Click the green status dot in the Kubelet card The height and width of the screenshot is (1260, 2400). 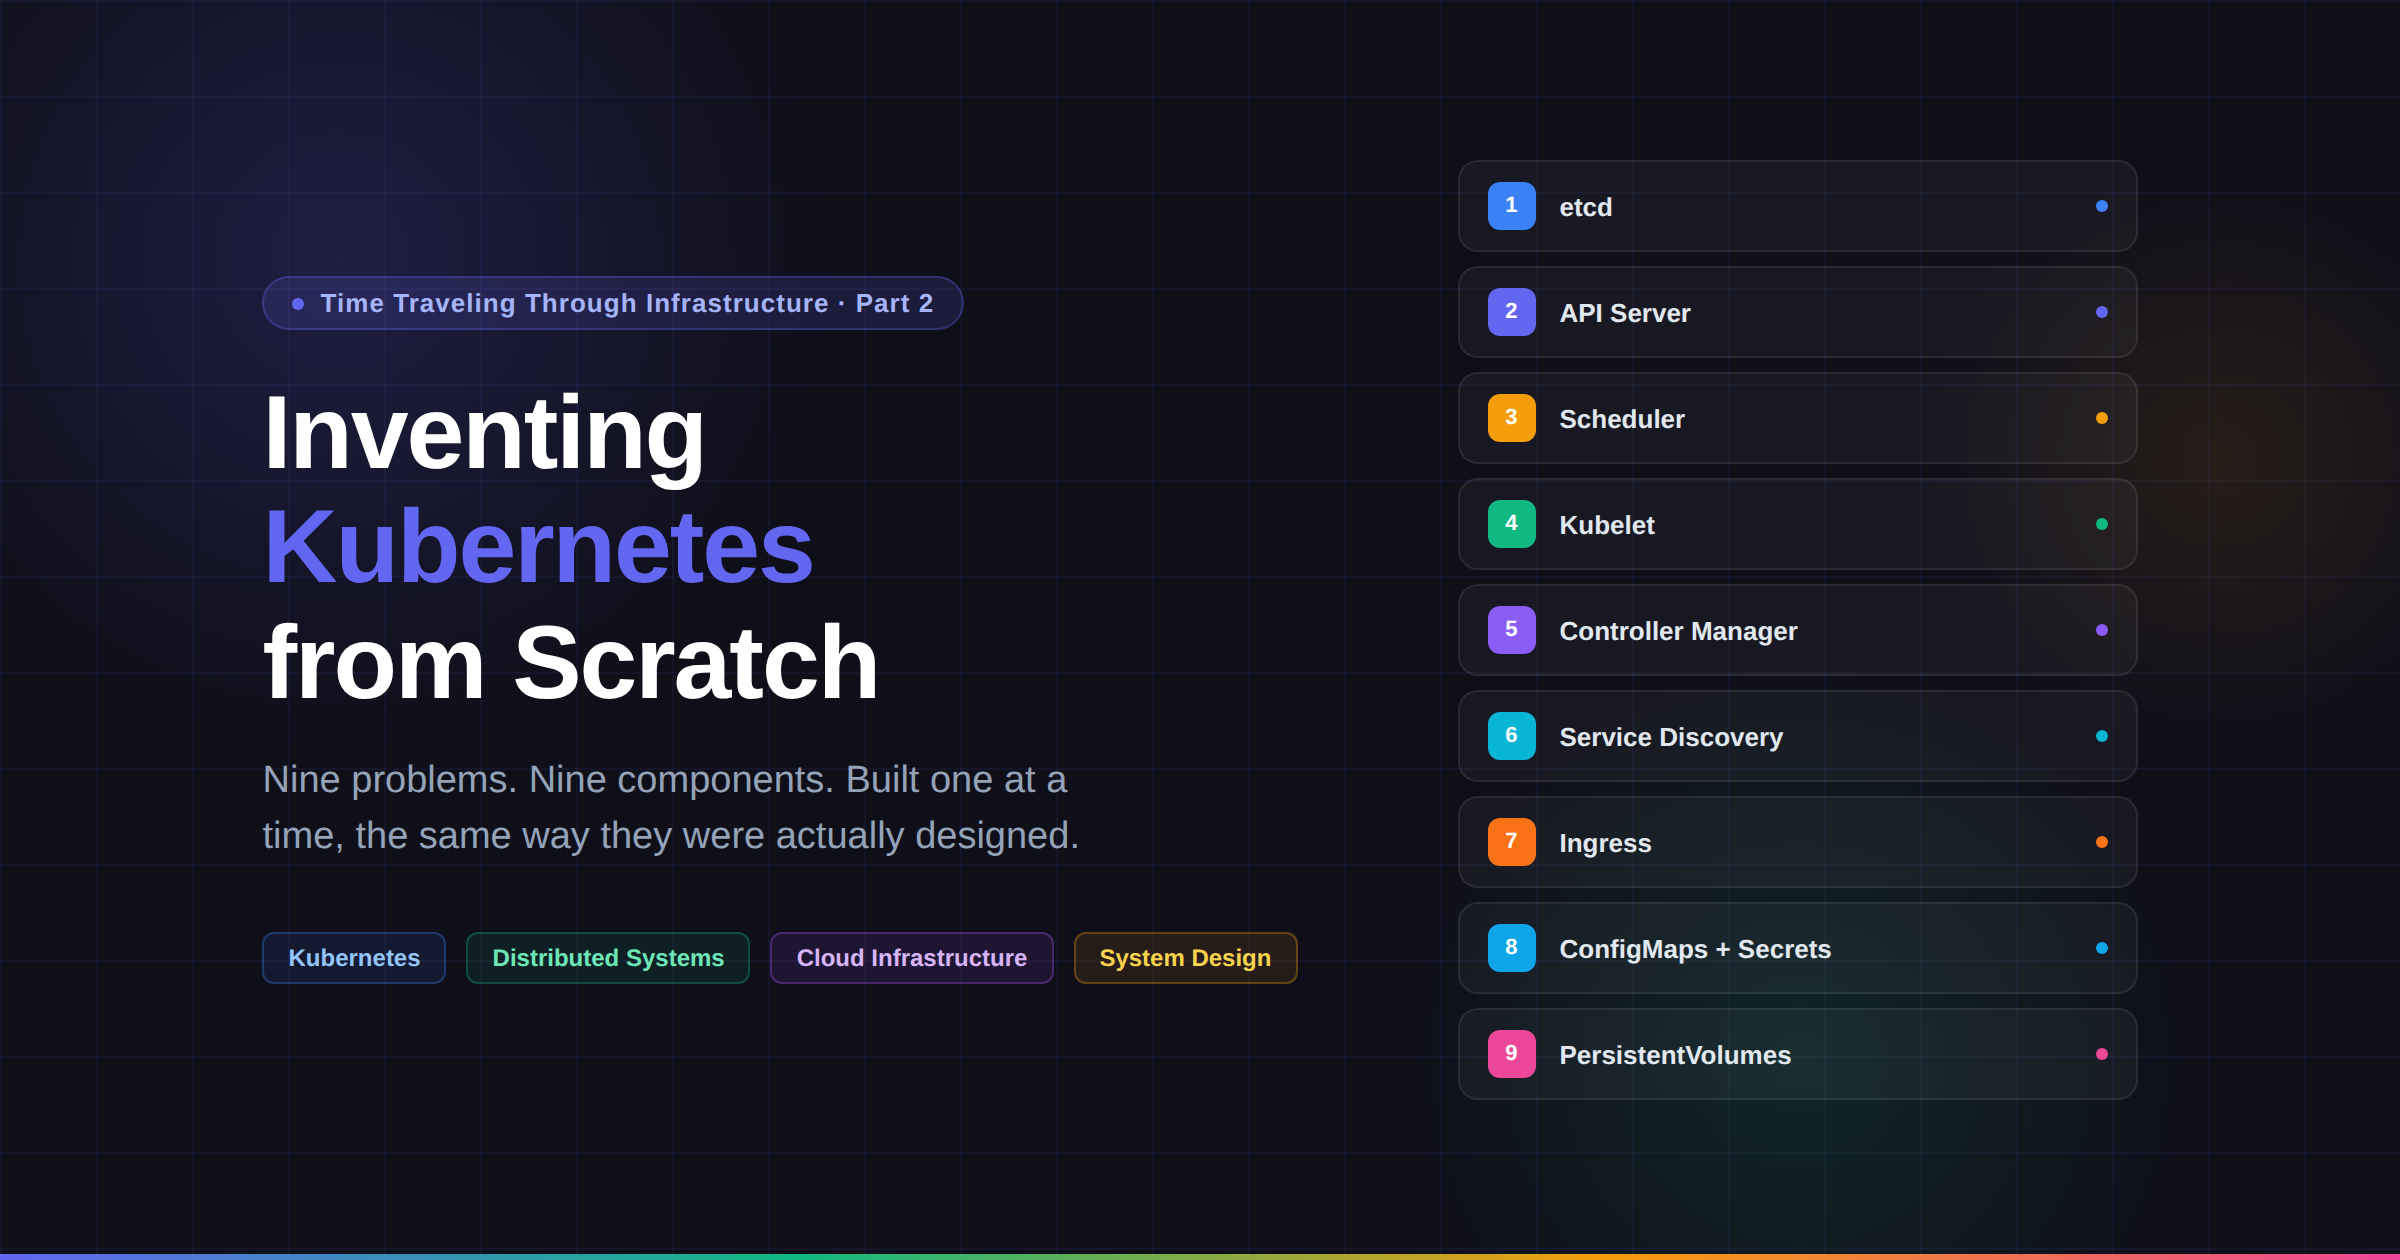point(2101,524)
